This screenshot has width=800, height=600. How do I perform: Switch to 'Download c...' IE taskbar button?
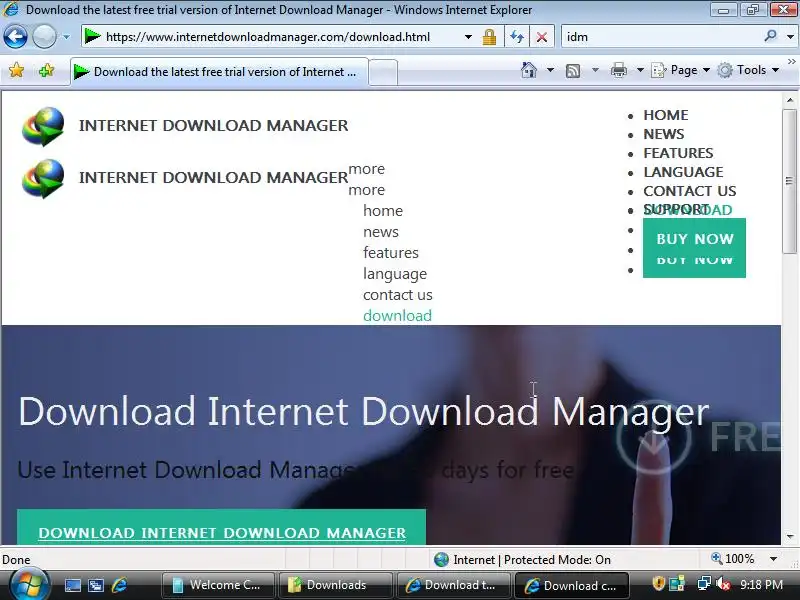pos(571,585)
